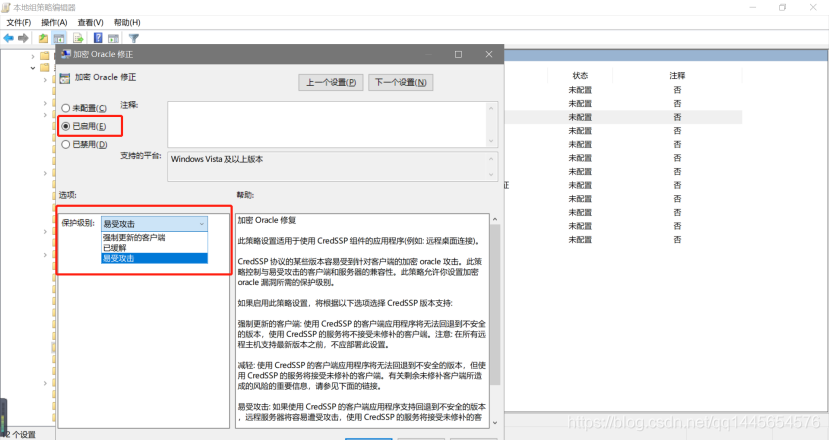
Task: Click the 加密 Oracle 修复 help heading text
Action: tap(267, 220)
